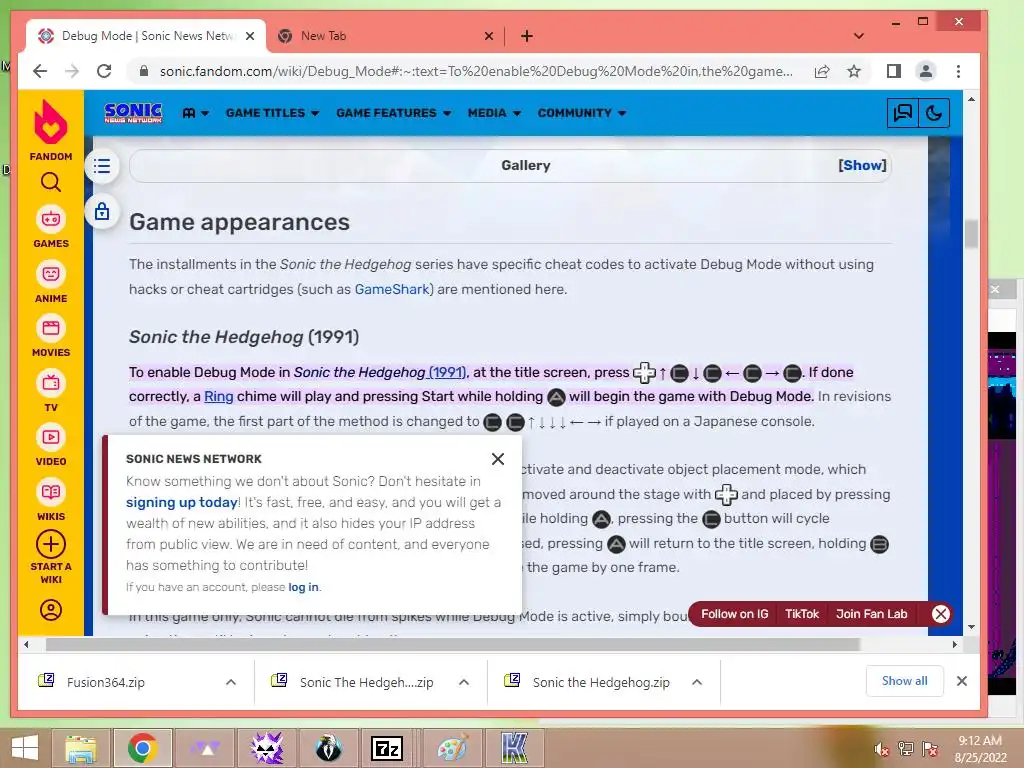
Task: Close the downloads bar
Action: coord(961,681)
